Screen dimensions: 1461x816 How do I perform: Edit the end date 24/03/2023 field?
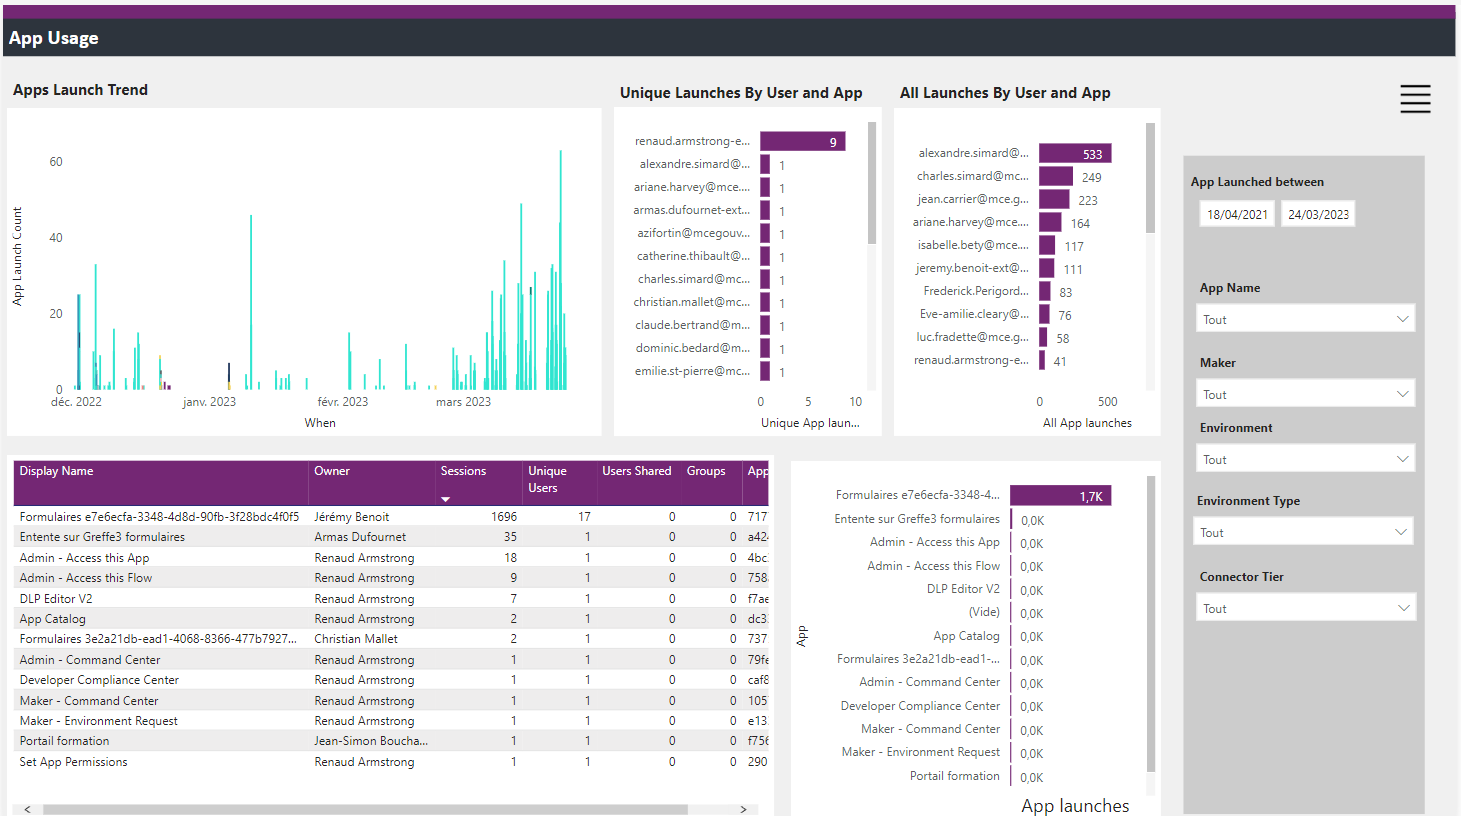click(1318, 214)
